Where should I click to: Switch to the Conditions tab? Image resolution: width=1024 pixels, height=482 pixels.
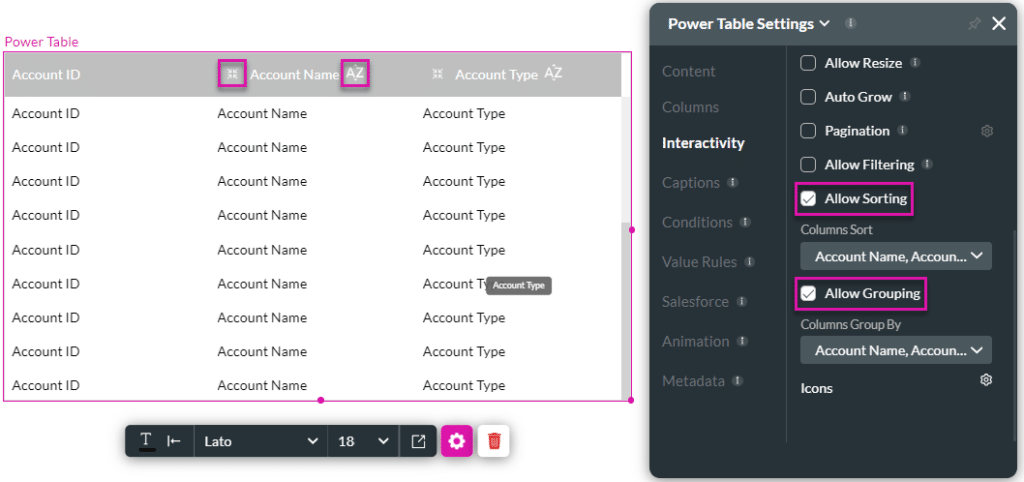pyautogui.click(x=696, y=222)
